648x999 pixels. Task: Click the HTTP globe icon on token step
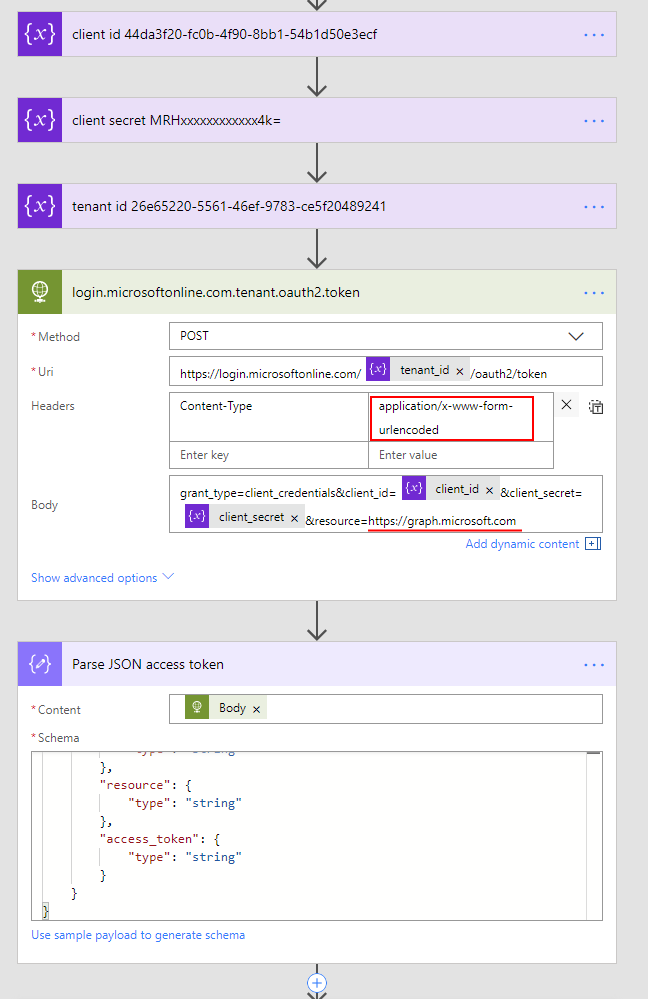[39, 293]
